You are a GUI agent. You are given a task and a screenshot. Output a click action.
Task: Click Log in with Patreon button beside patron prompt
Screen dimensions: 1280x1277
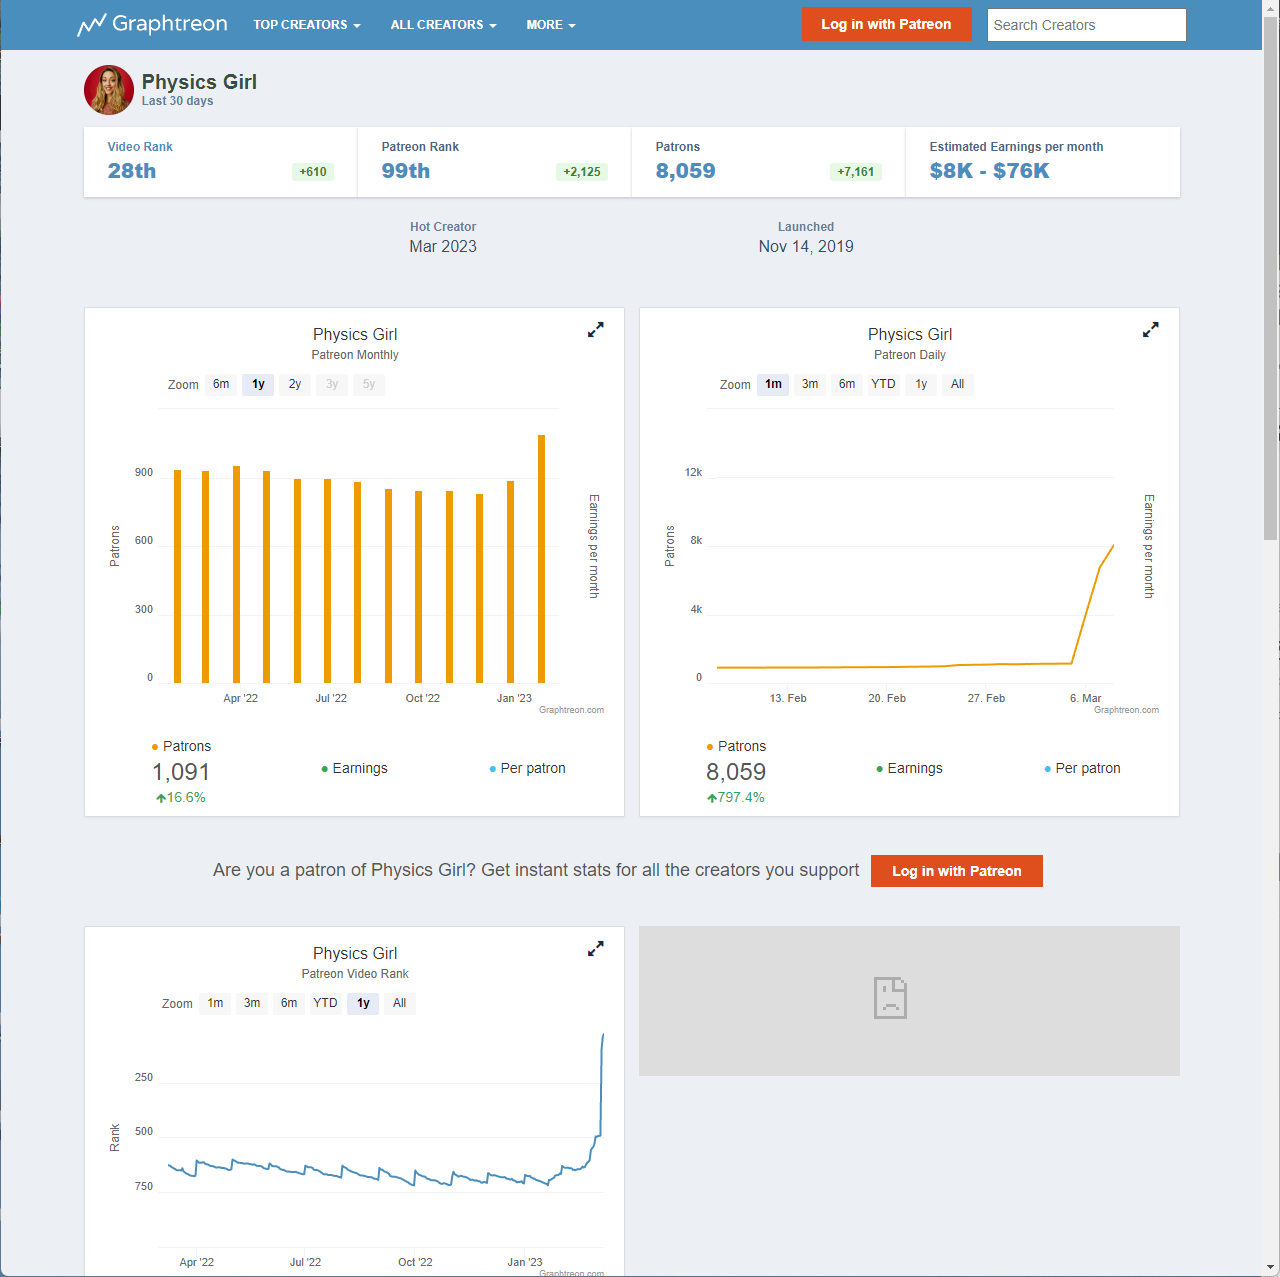coord(957,871)
